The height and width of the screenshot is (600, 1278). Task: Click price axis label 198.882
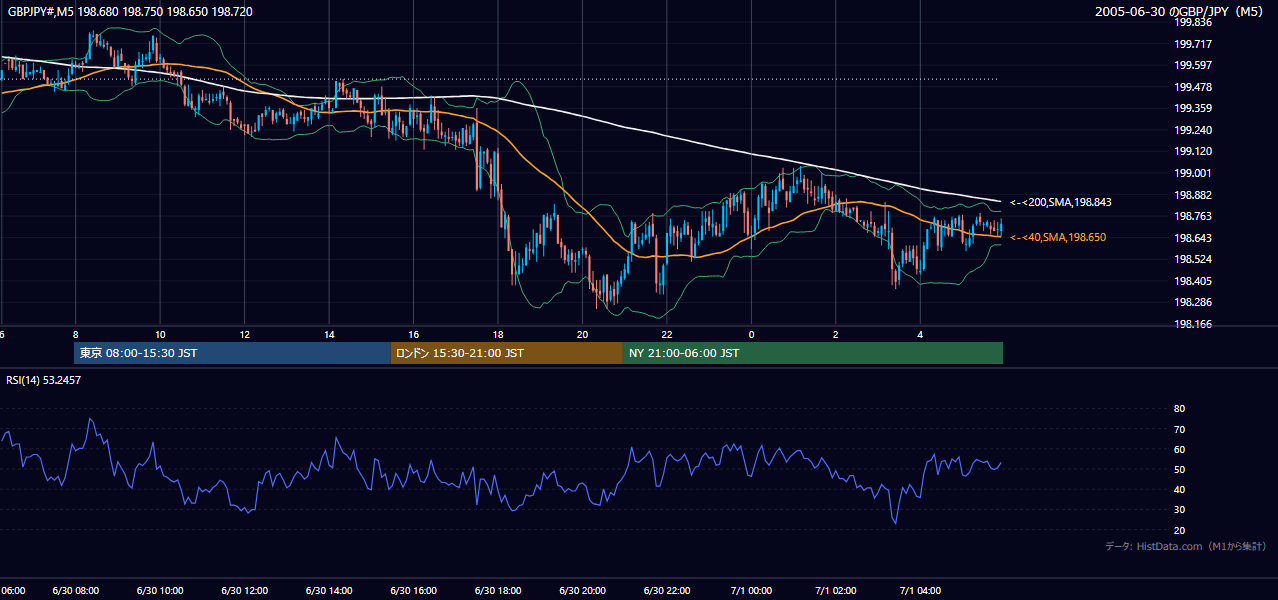point(1193,195)
